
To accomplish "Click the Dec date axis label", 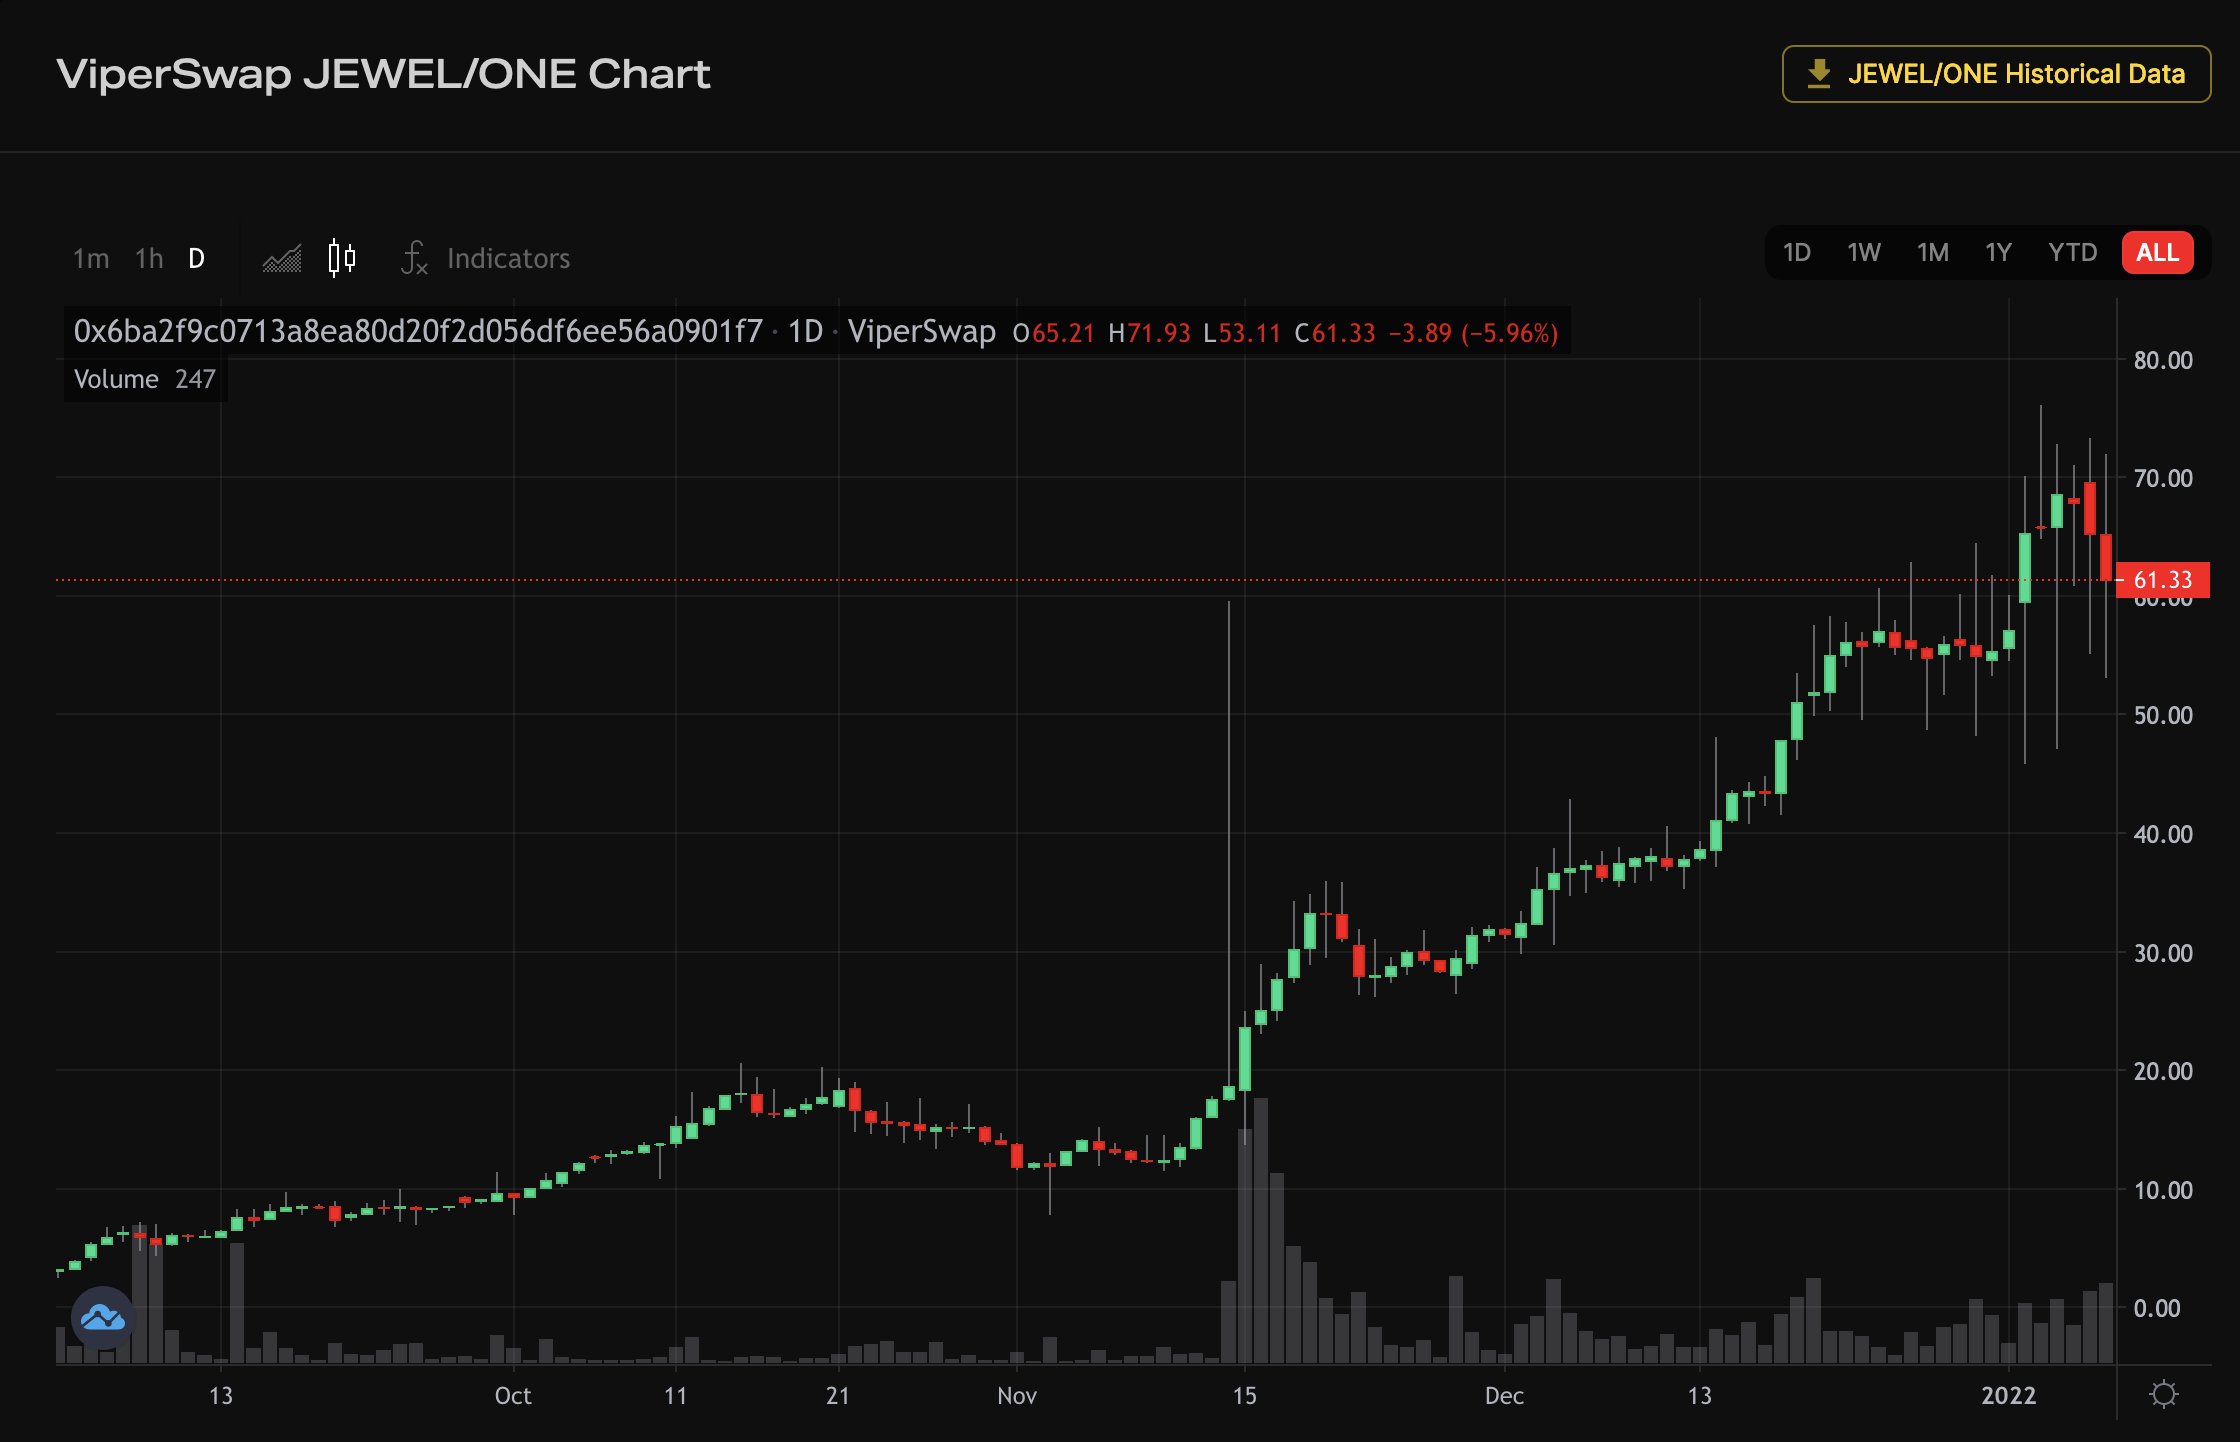I will pyautogui.click(x=1504, y=1395).
